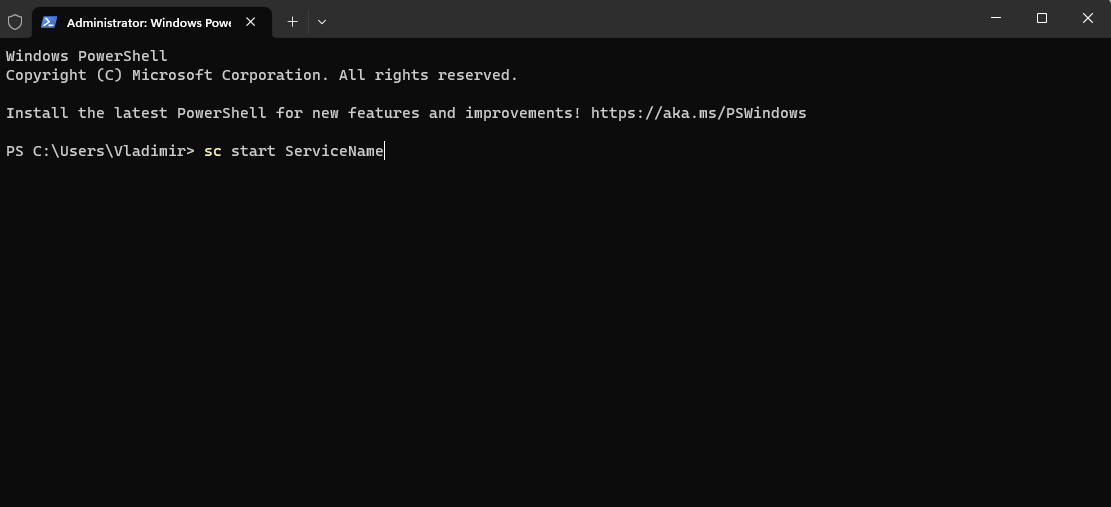Open a new tab with plus button
1111x507 pixels.
click(x=292, y=21)
